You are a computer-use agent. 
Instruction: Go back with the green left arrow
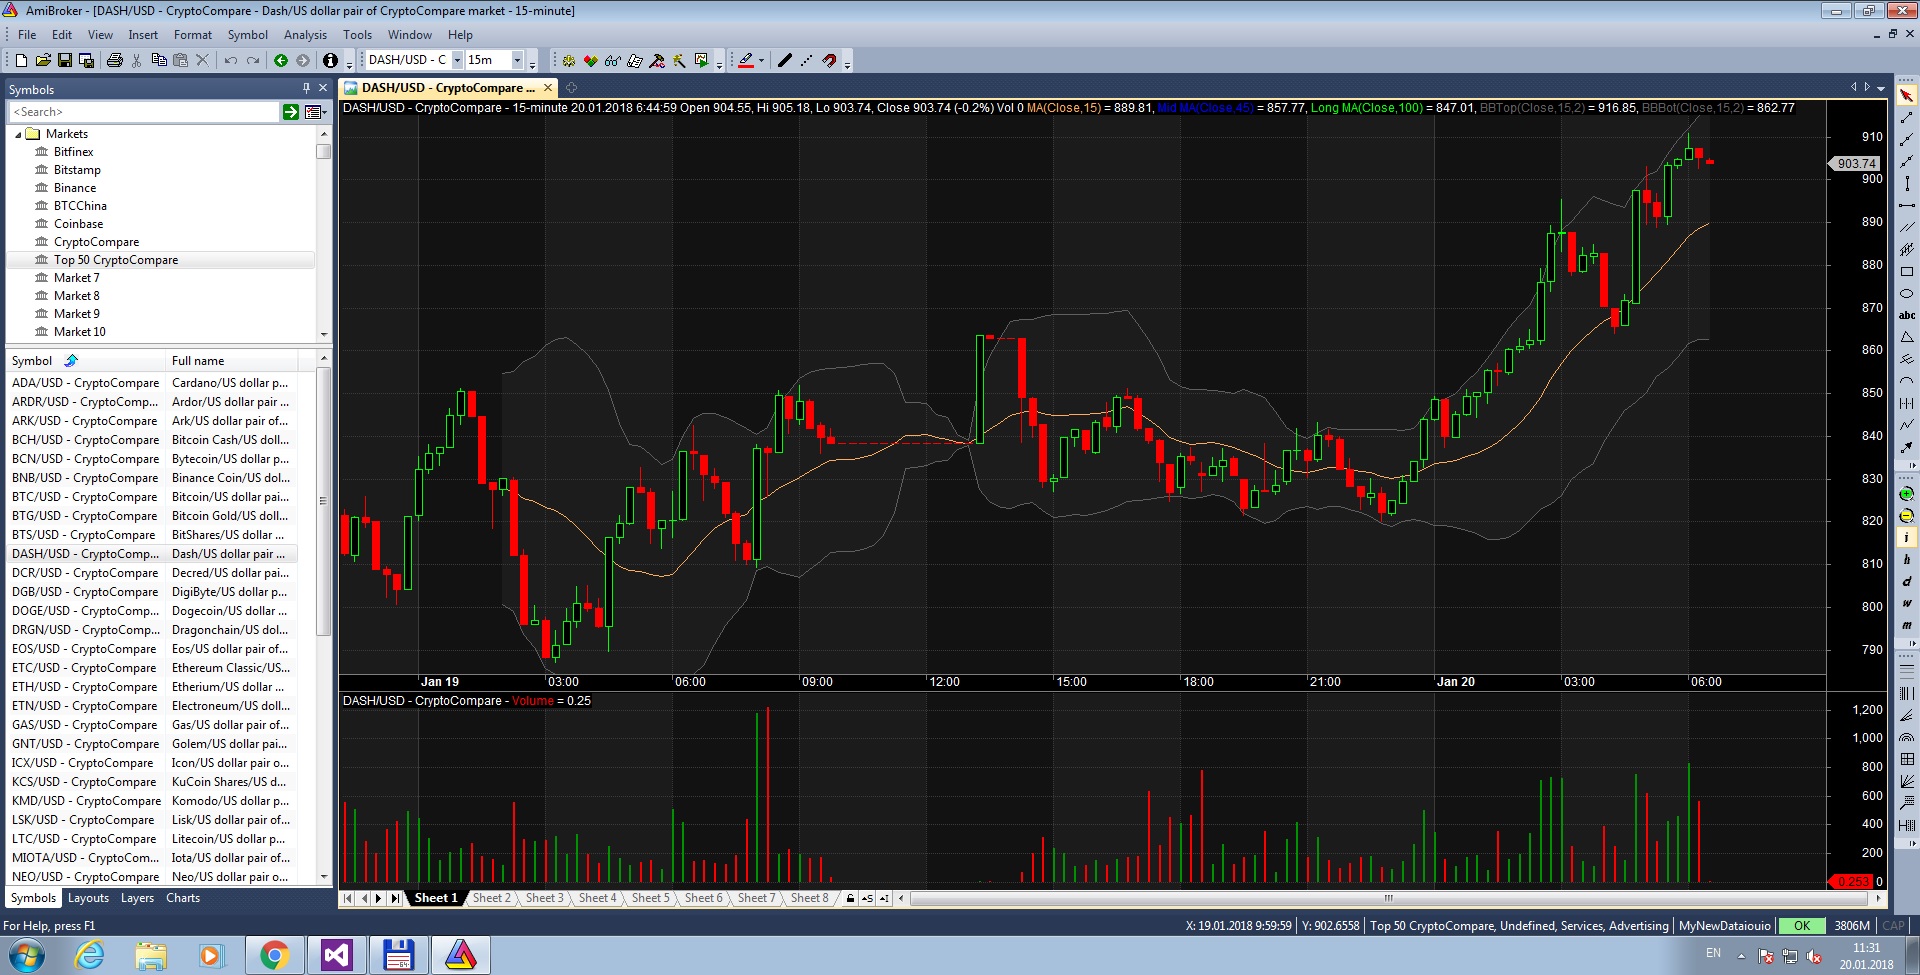[281, 60]
